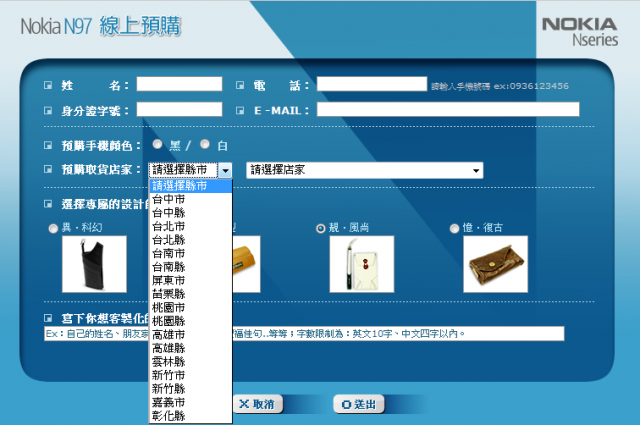The height and width of the screenshot is (425, 640).
Task: Select 雲林縣 in the dropdown
Action: pos(191,361)
